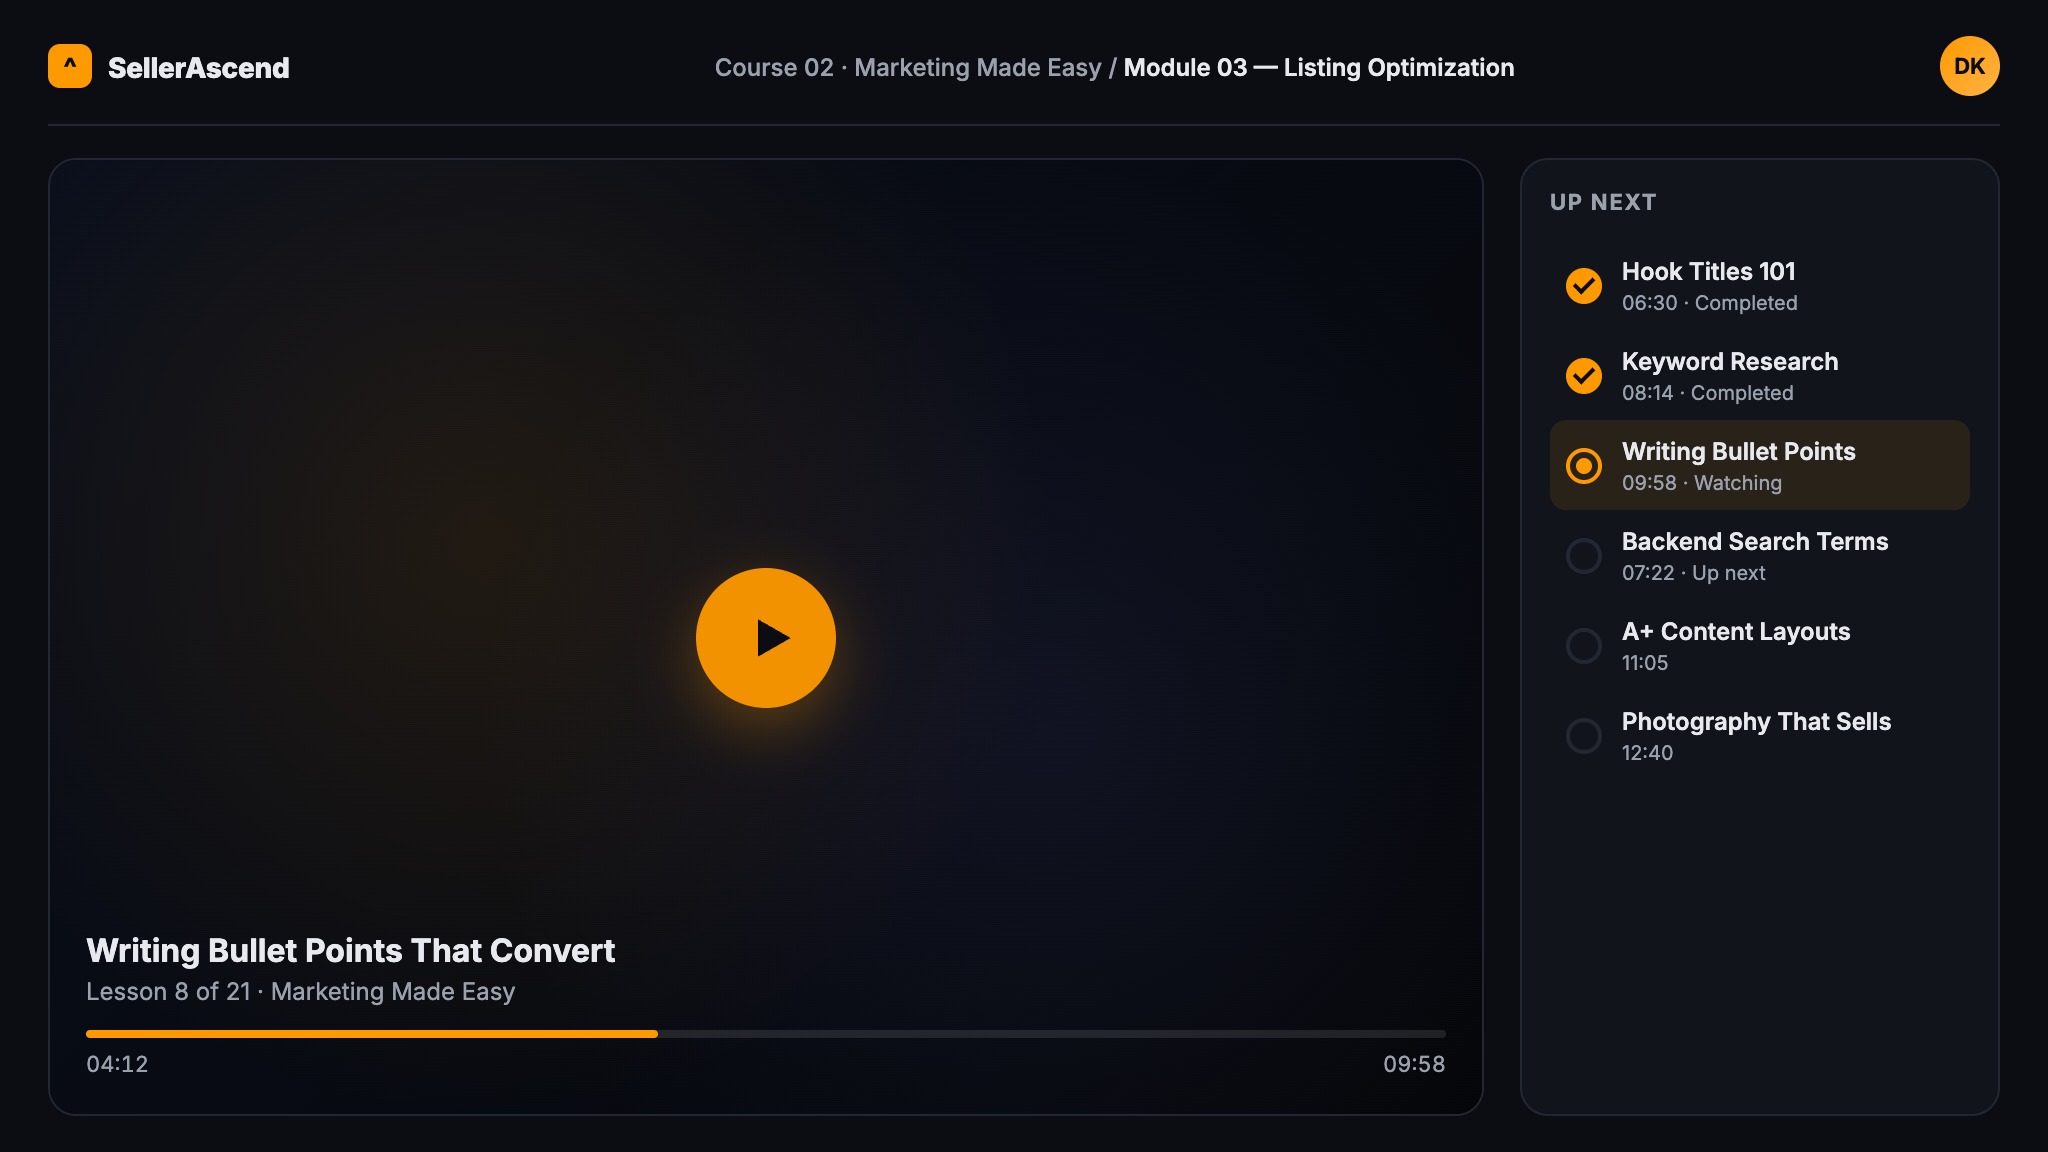Click the elapsed time 04:12
Screen dimensions: 2048x1152
point(117,1064)
